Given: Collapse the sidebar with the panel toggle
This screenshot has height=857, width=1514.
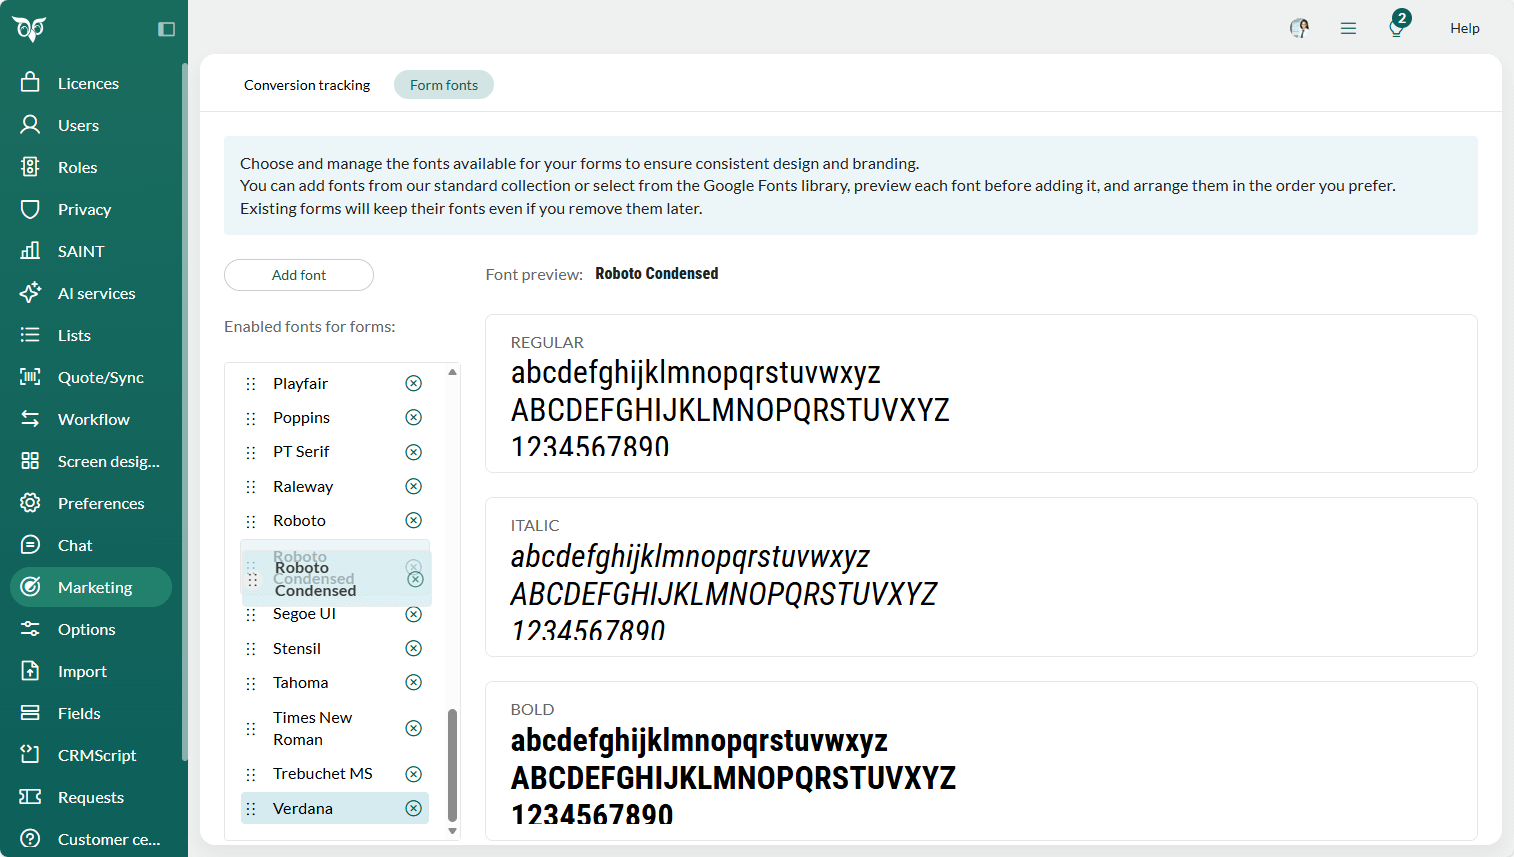Looking at the screenshot, I should (x=165, y=29).
